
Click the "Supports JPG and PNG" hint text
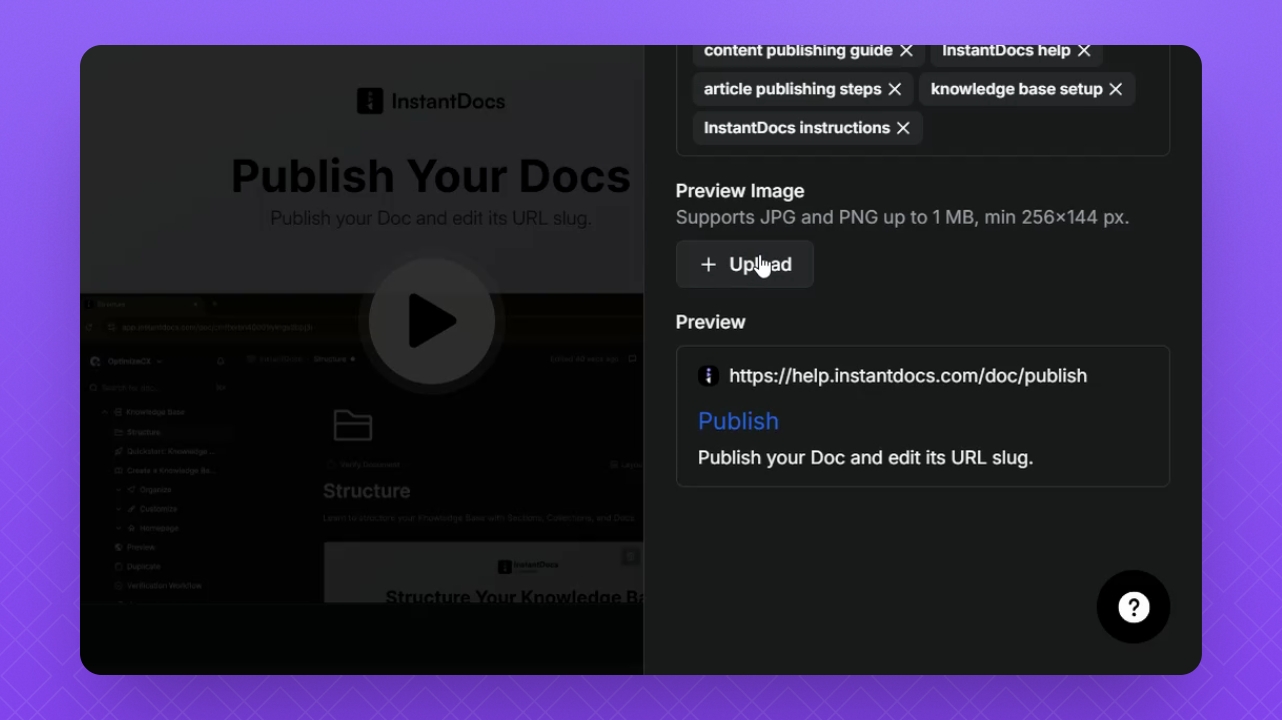[x=902, y=217]
